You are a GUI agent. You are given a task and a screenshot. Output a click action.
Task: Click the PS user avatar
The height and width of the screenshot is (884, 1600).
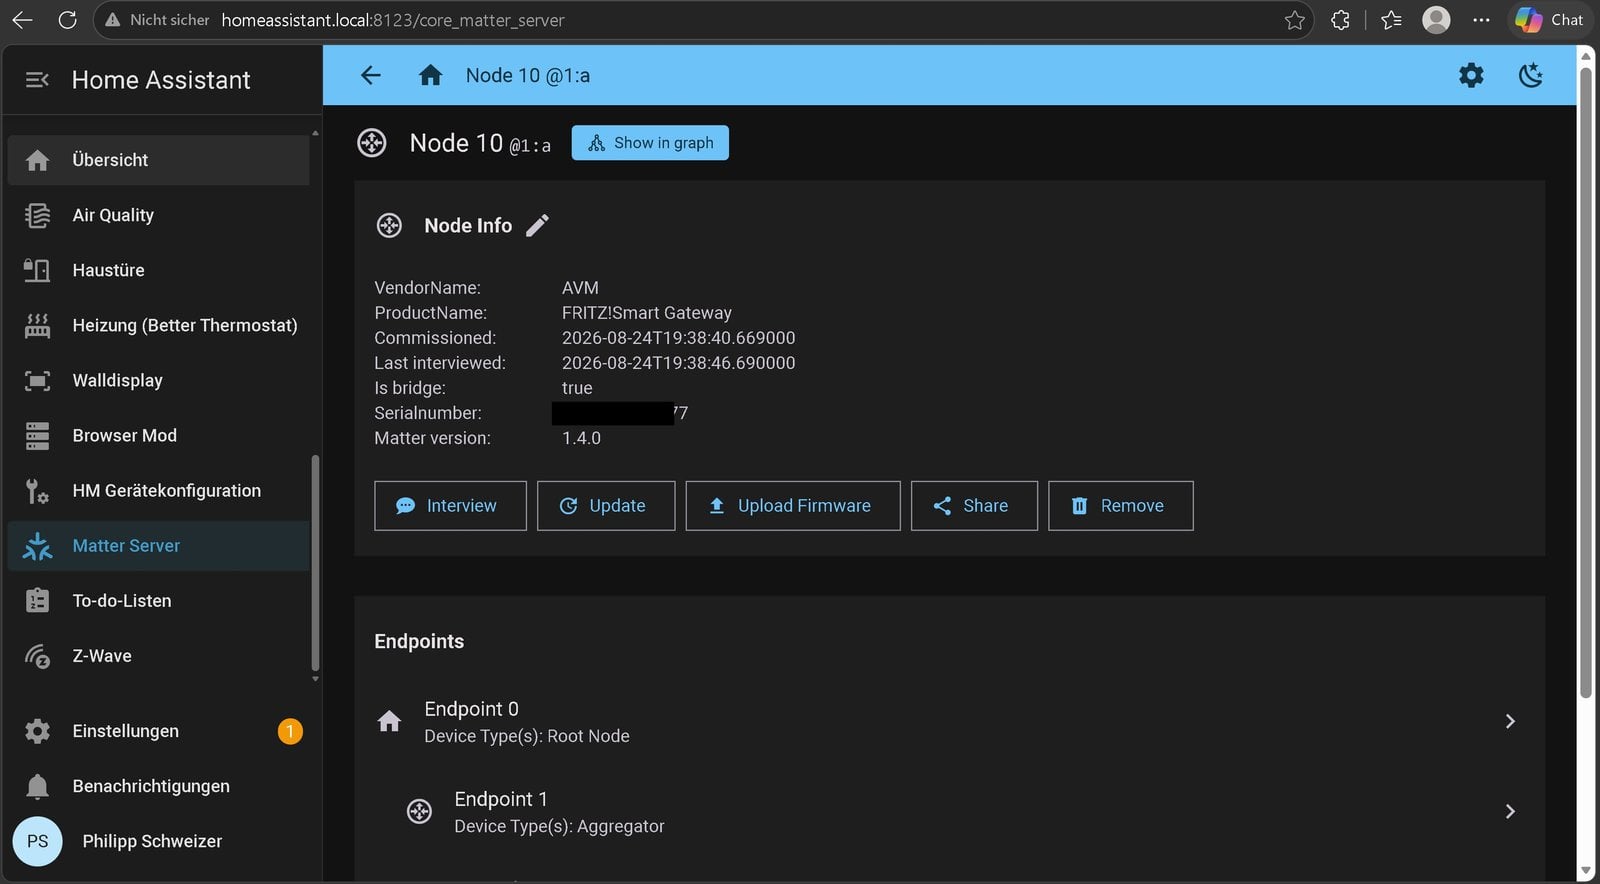coord(37,841)
